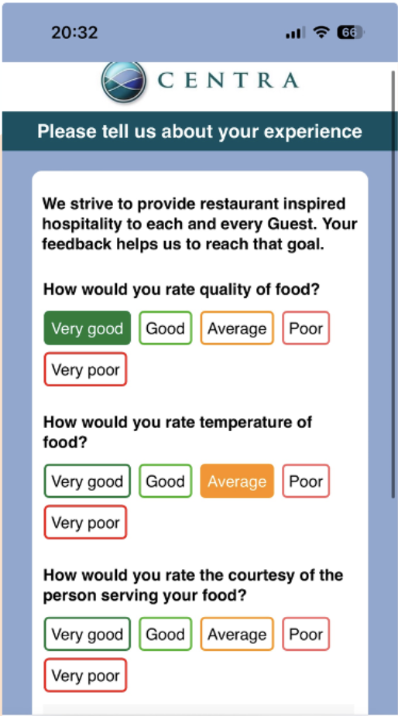Select Very good for server courtesy
Image resolution: width=398 pixels, height=716 pixels.
point(87,634)
